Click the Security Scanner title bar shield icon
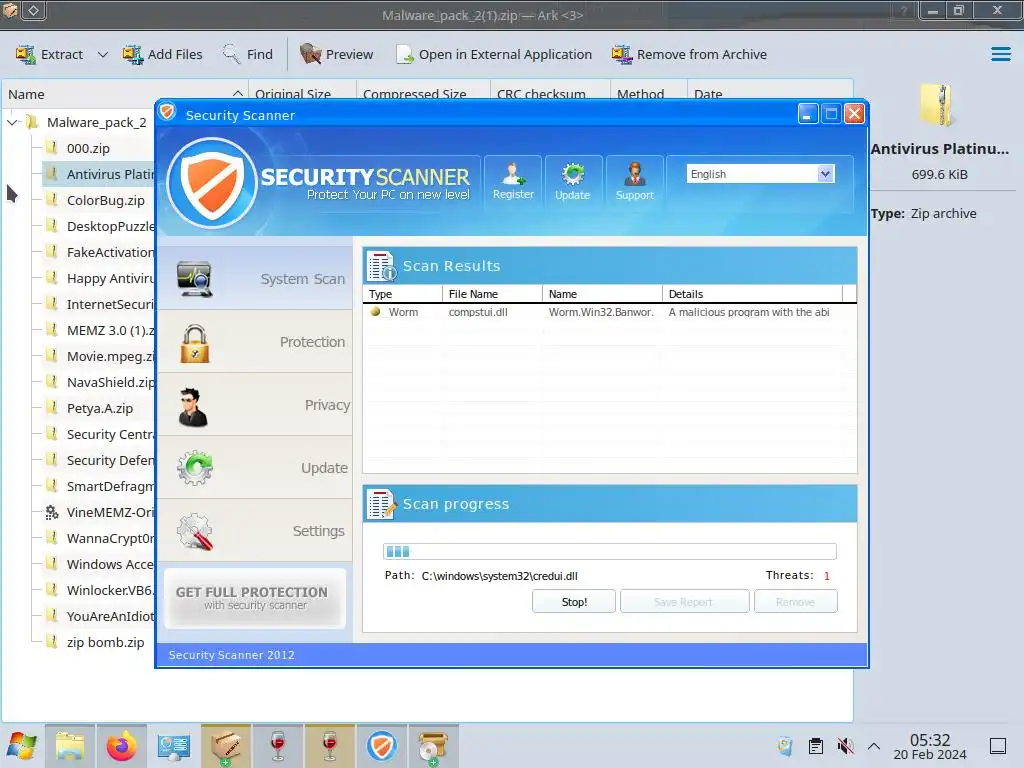 coord(168,112)
